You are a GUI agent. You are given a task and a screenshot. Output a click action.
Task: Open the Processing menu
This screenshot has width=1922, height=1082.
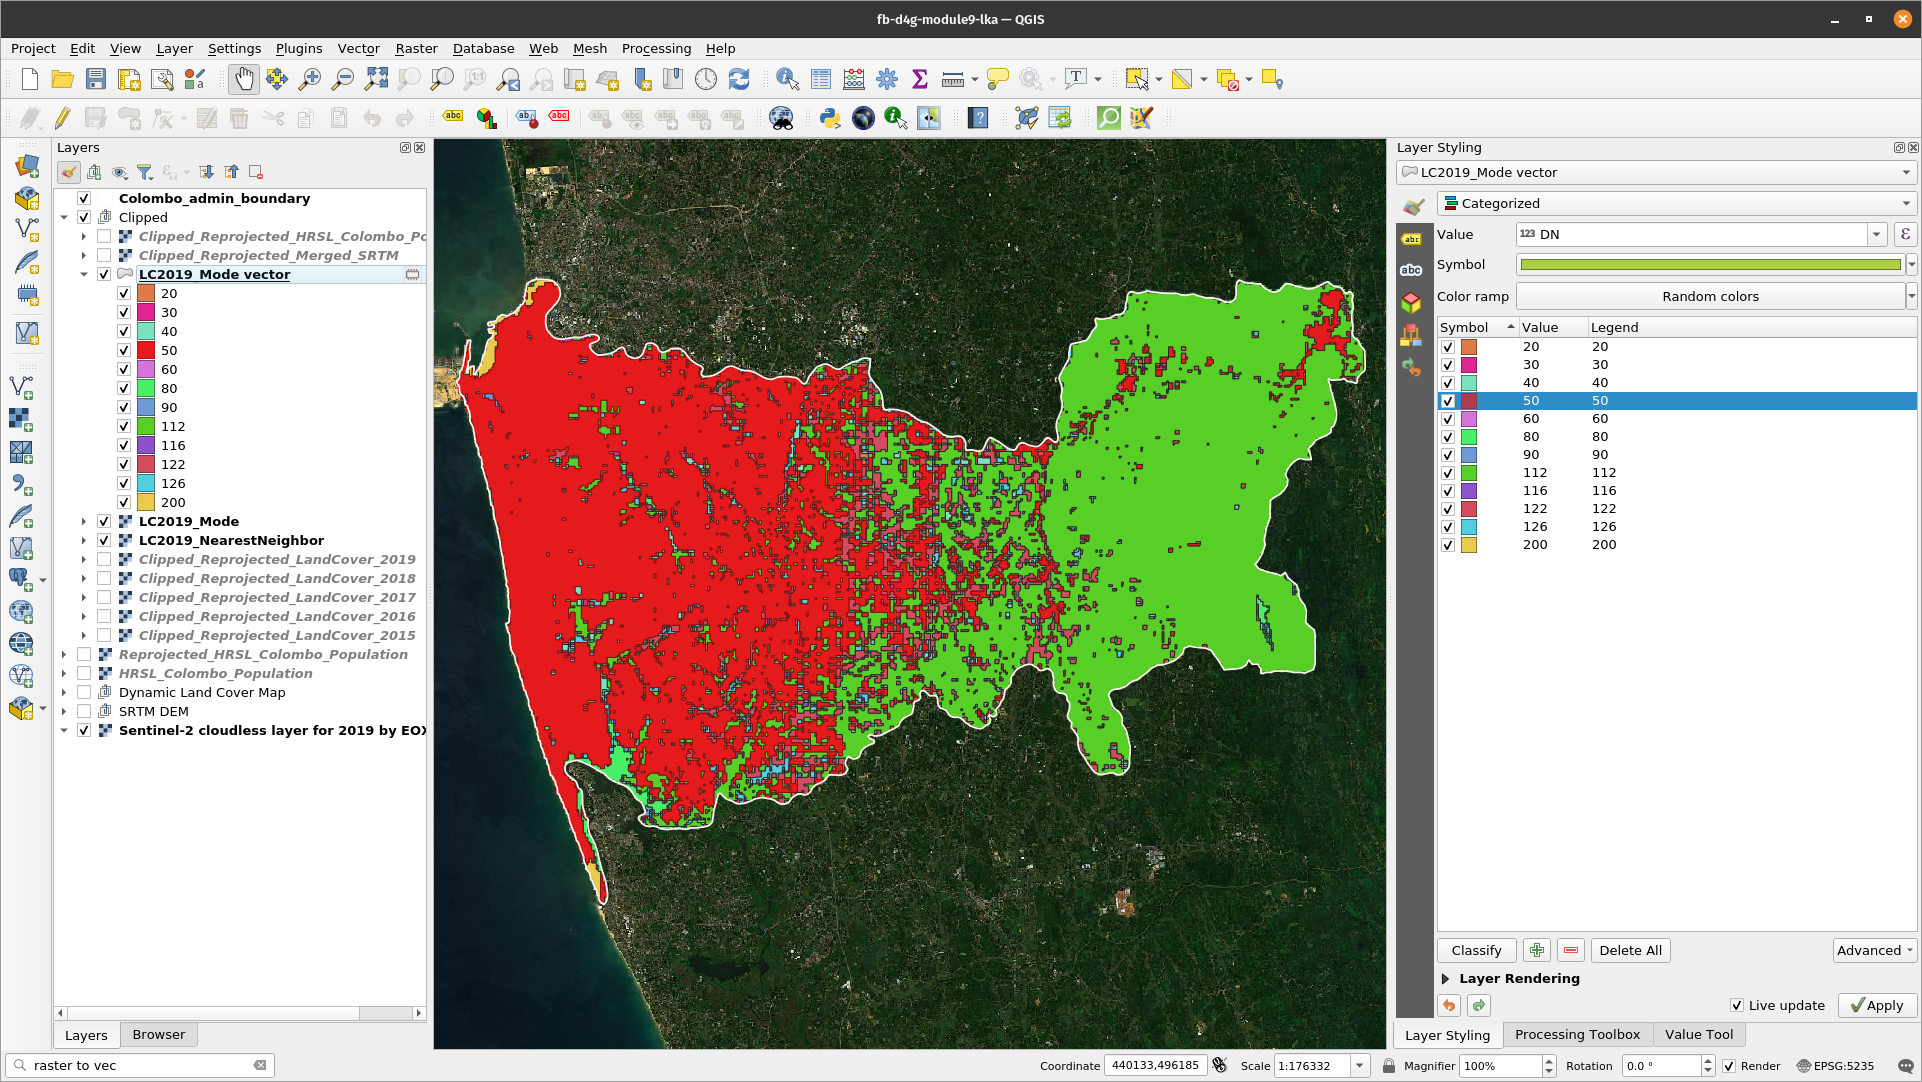655,48
